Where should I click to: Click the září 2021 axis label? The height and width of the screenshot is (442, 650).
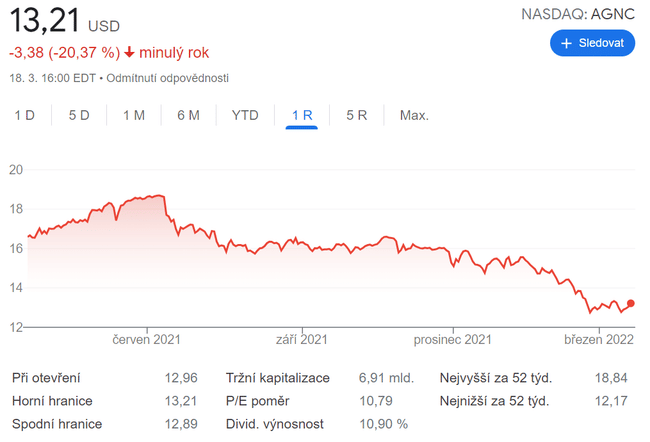(301, 339)
